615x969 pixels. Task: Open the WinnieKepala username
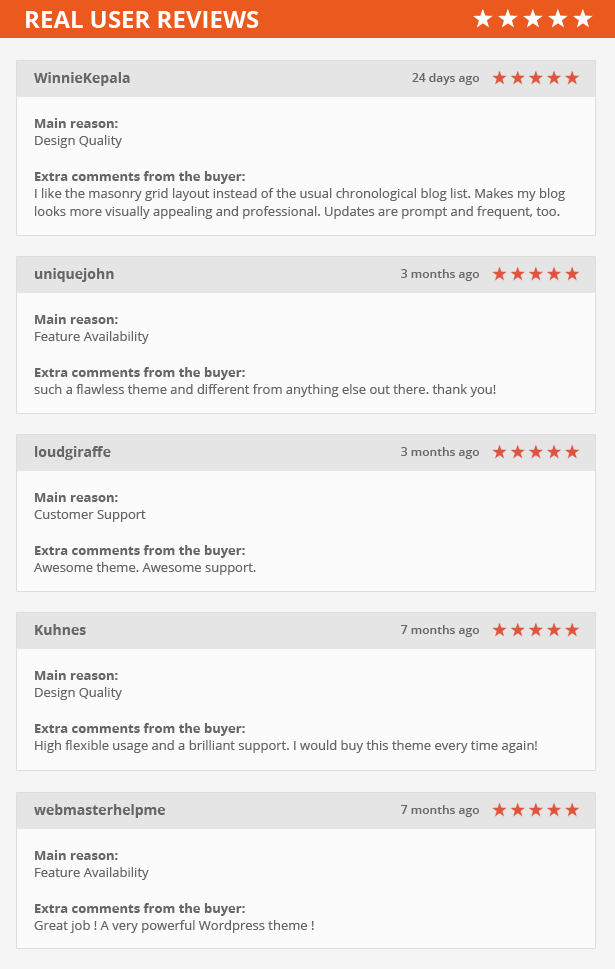[x=82, y=78]
